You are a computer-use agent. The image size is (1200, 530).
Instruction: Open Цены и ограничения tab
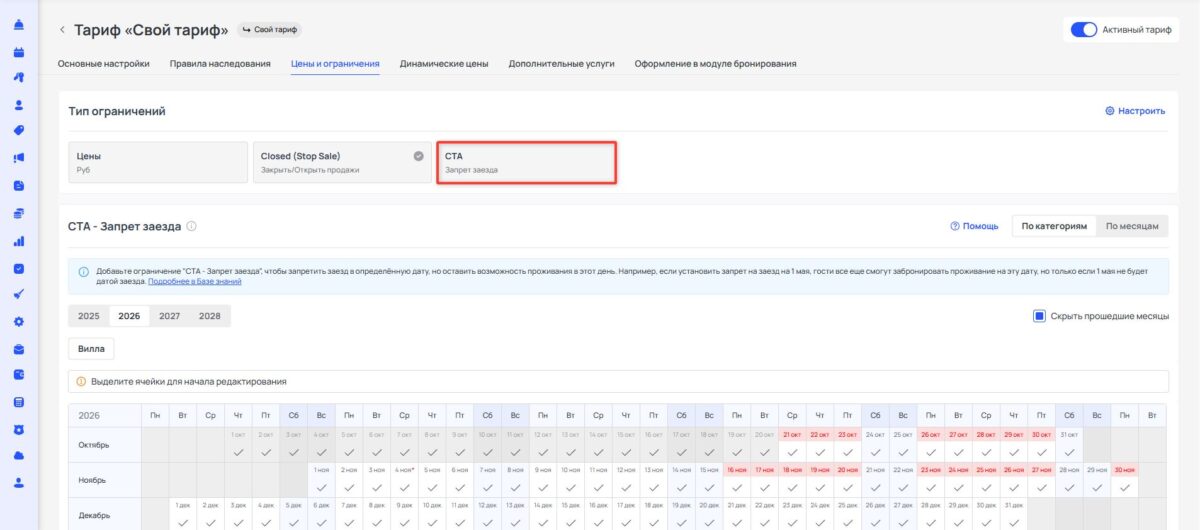(x=335, y=64)
